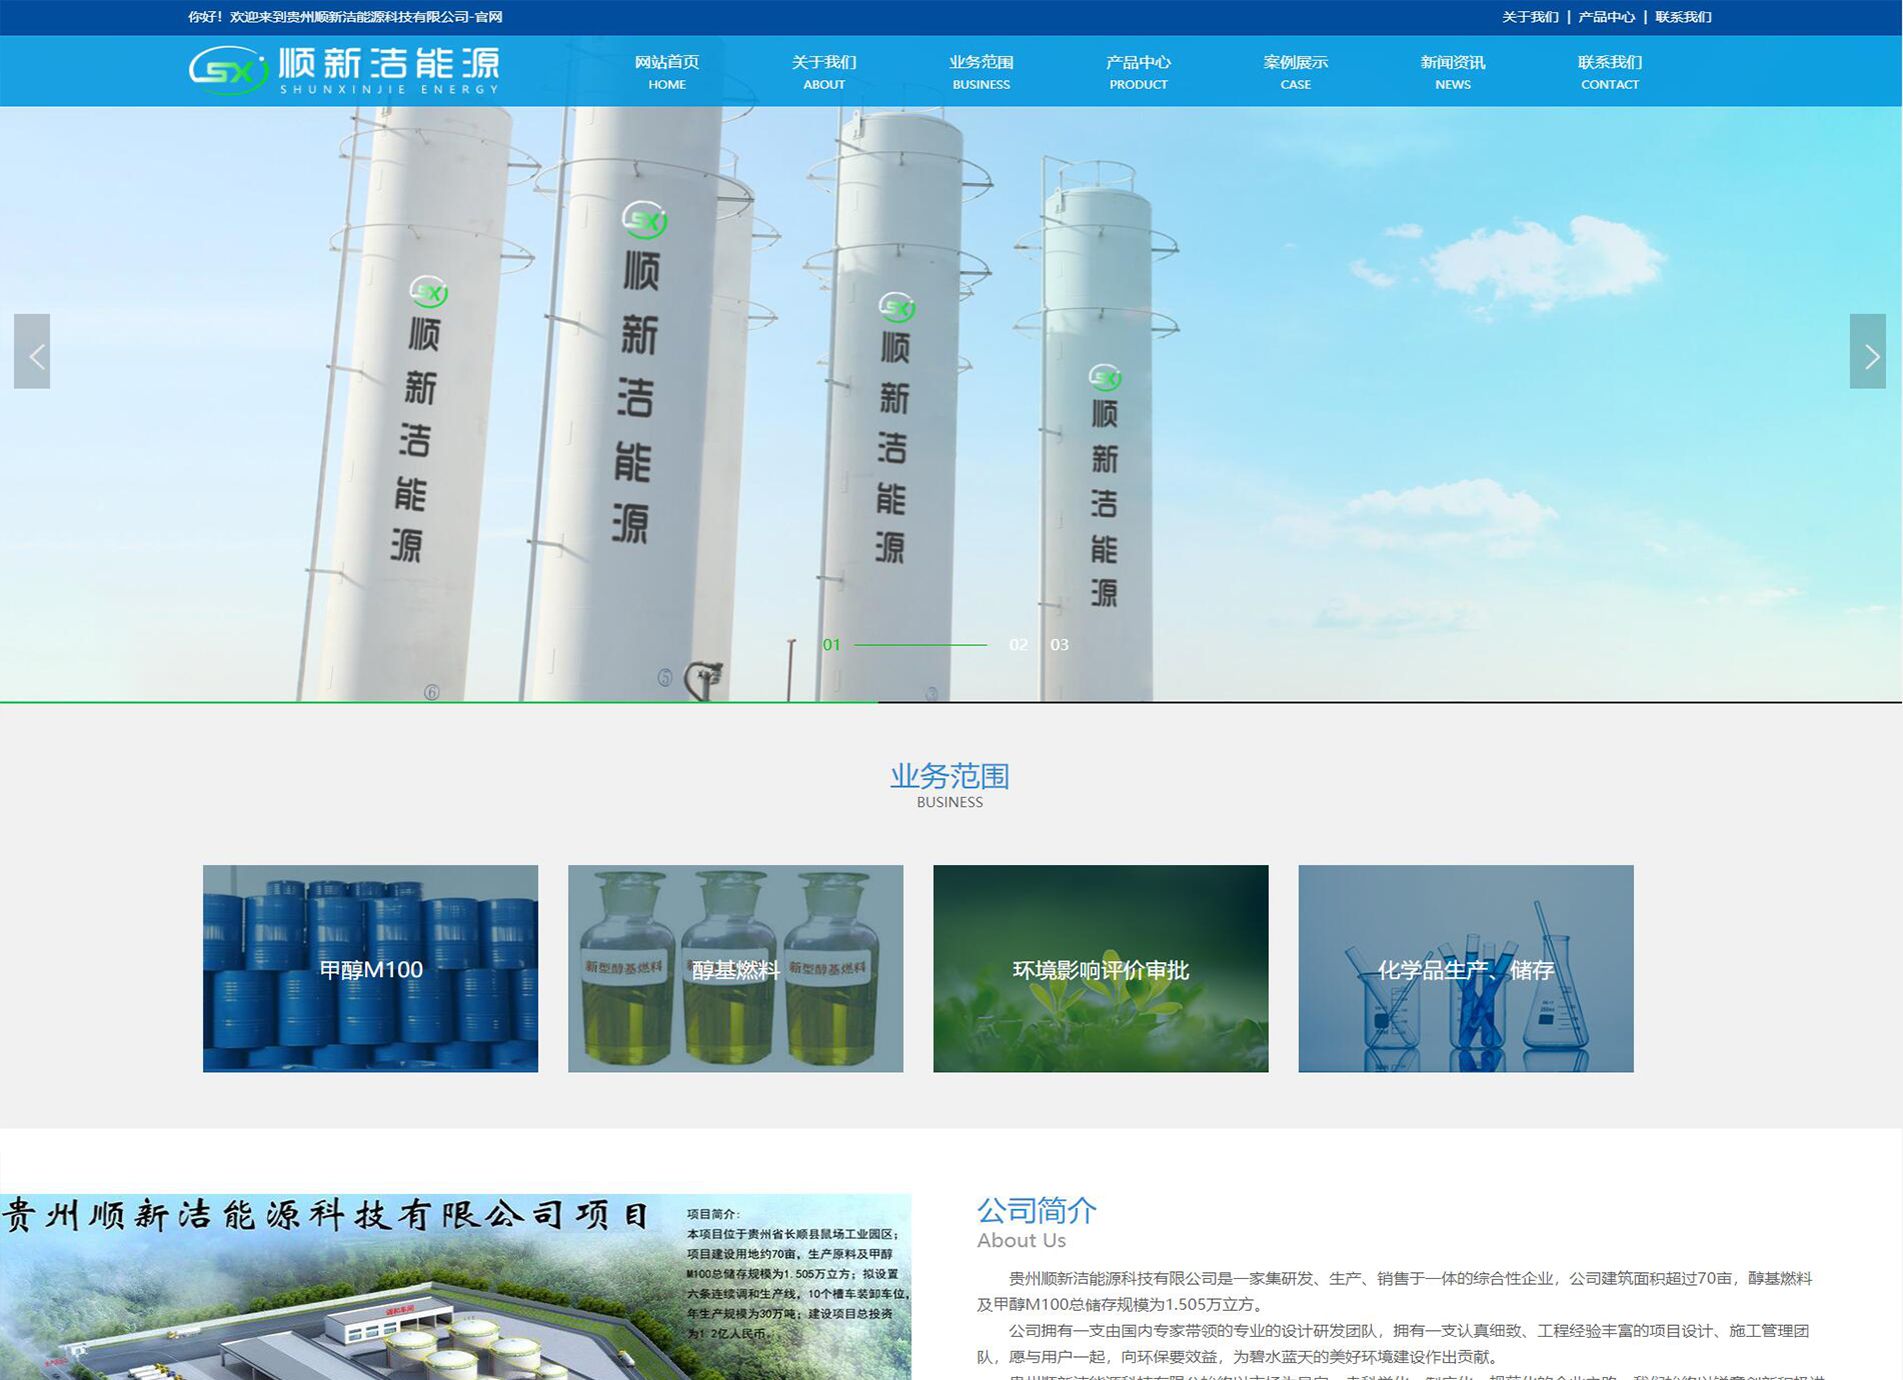Click the company project rendering image

(x=455, y=1286)
